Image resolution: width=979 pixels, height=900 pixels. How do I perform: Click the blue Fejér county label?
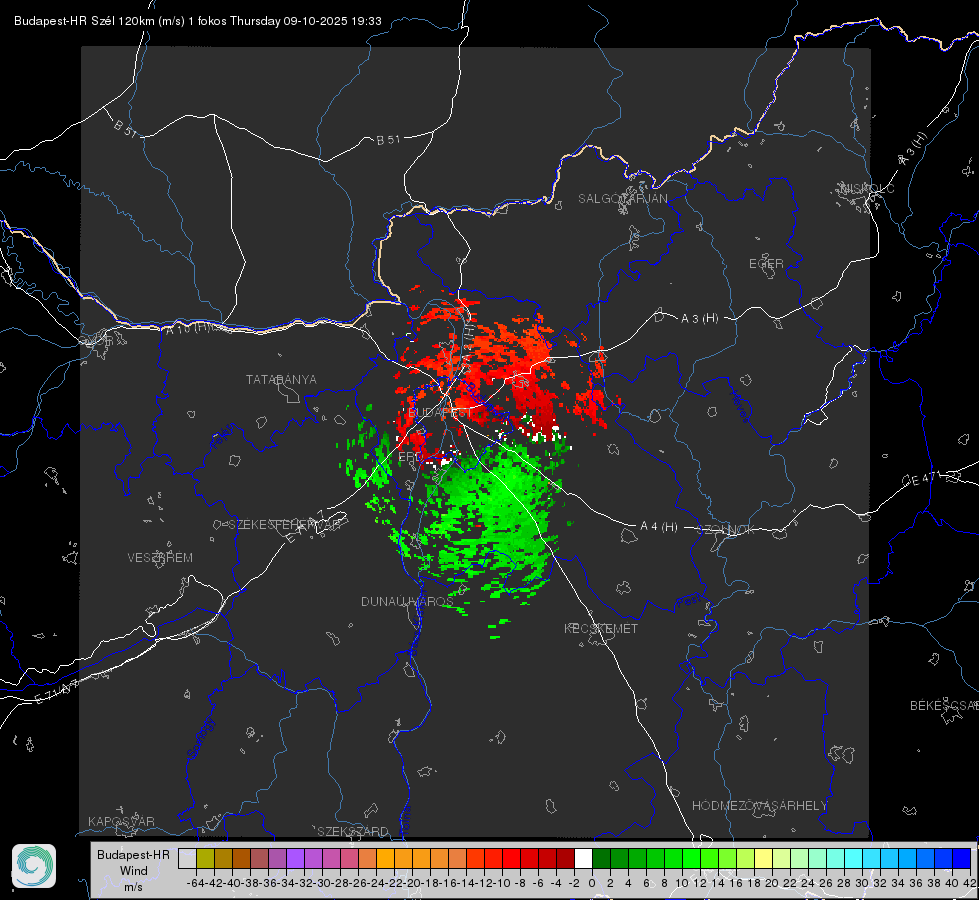click(x=224, y=437)
